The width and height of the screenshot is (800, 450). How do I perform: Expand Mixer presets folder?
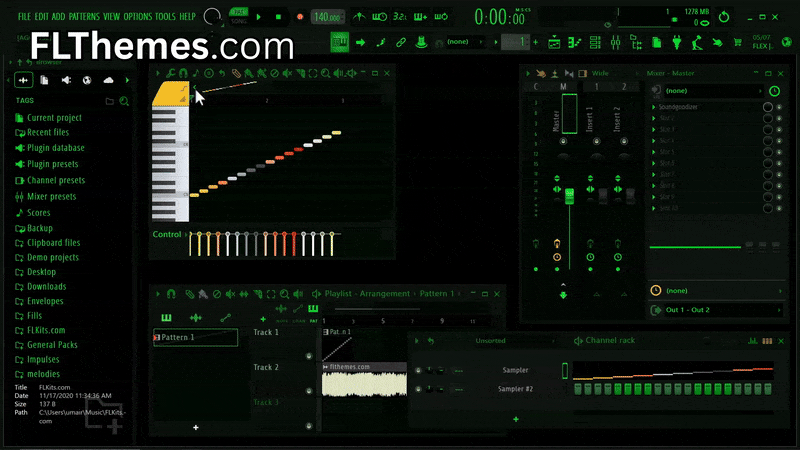(x=52, y=197)
